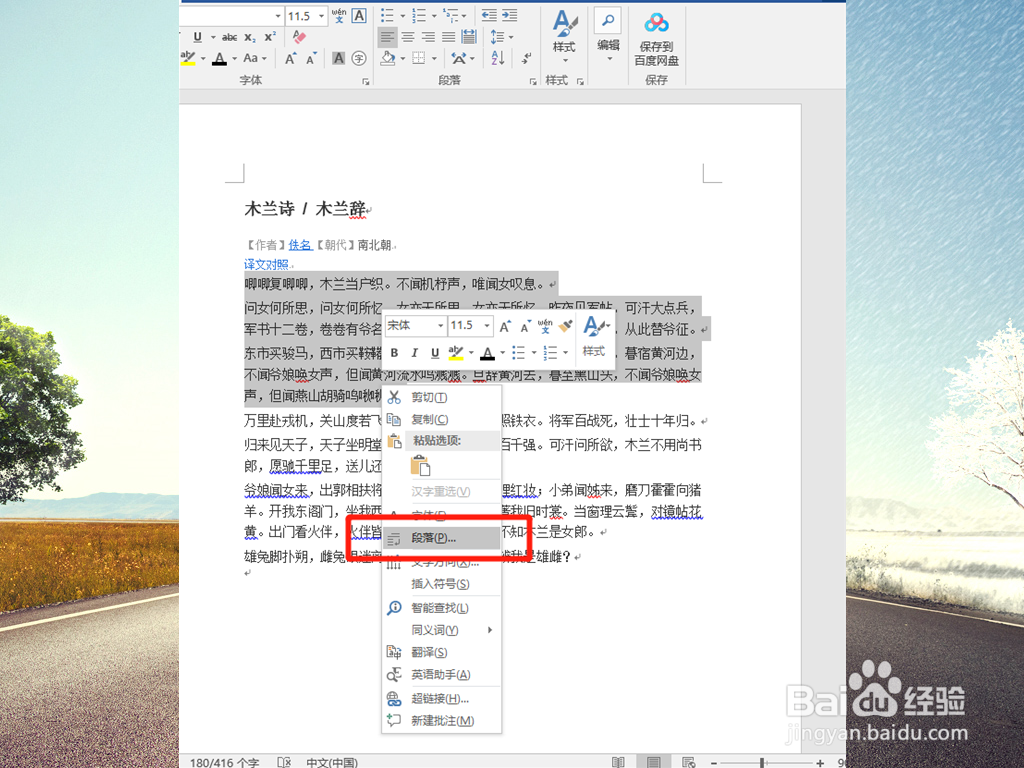Click ribbon Grow Font icon
This screenshot has height=768, width=1024.
tap(291, 59)
